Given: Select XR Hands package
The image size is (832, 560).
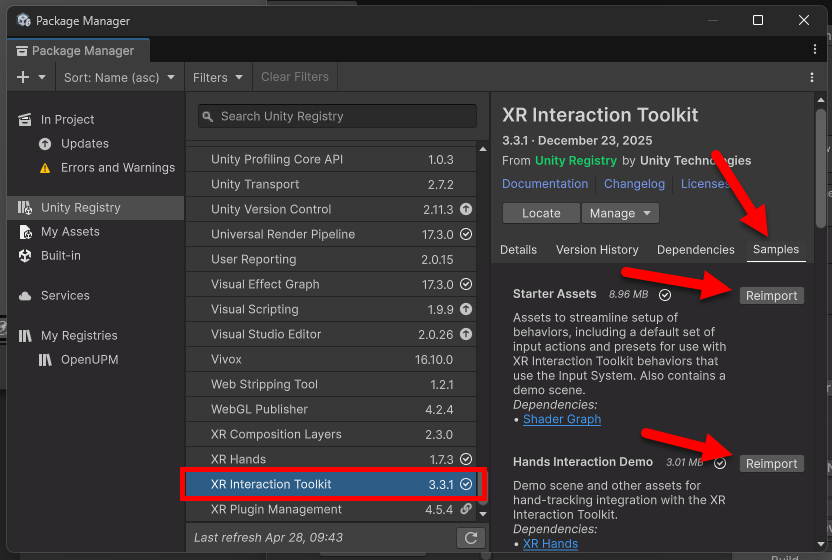Looking at the screenshot, I should click(x=331, y=459).
